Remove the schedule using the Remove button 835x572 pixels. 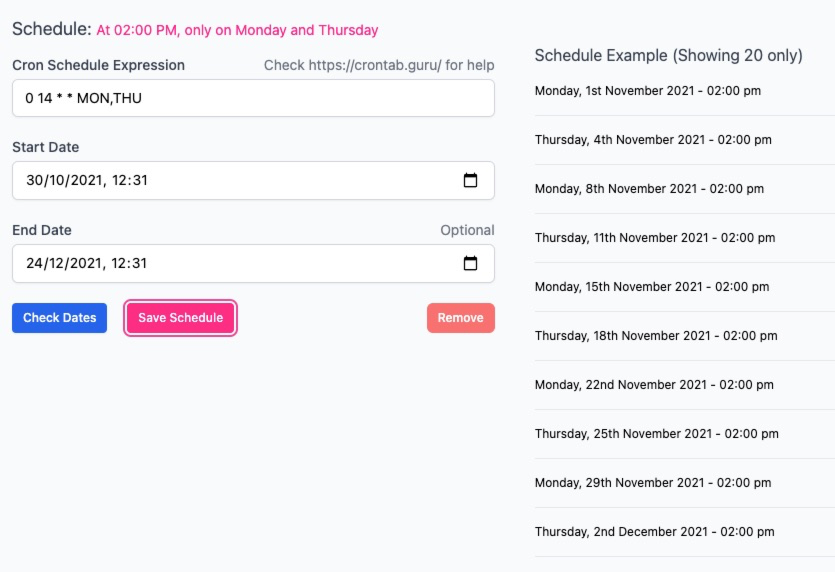[x=461, y=318]
